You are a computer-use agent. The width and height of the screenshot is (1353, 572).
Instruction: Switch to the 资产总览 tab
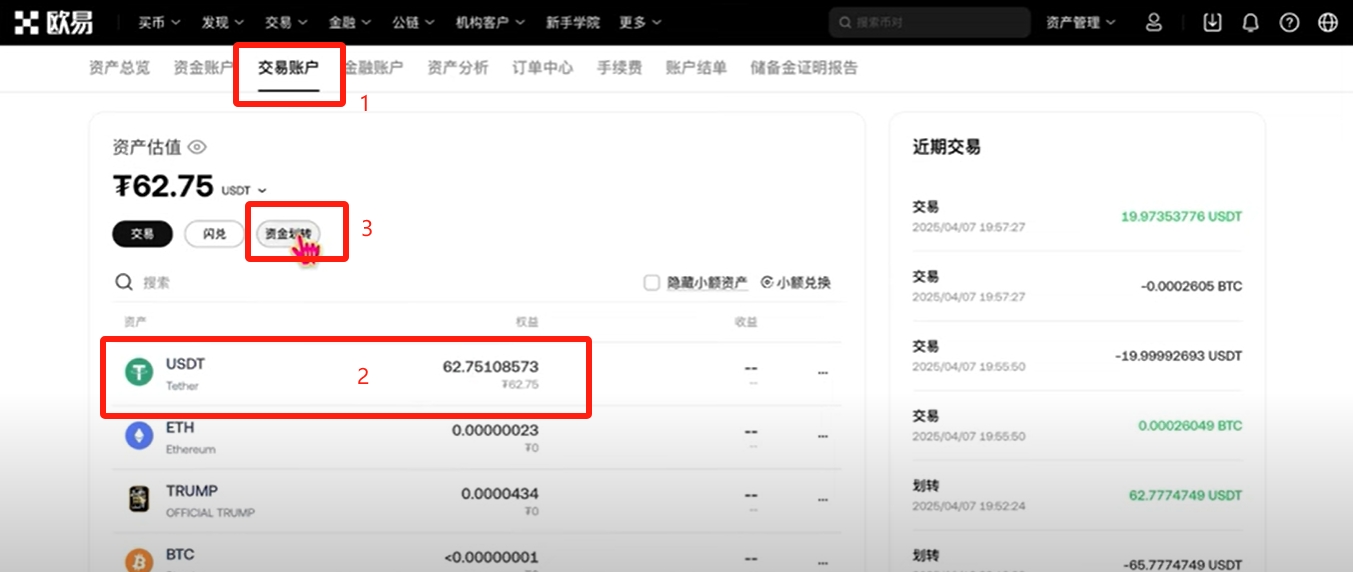(119, 68)
